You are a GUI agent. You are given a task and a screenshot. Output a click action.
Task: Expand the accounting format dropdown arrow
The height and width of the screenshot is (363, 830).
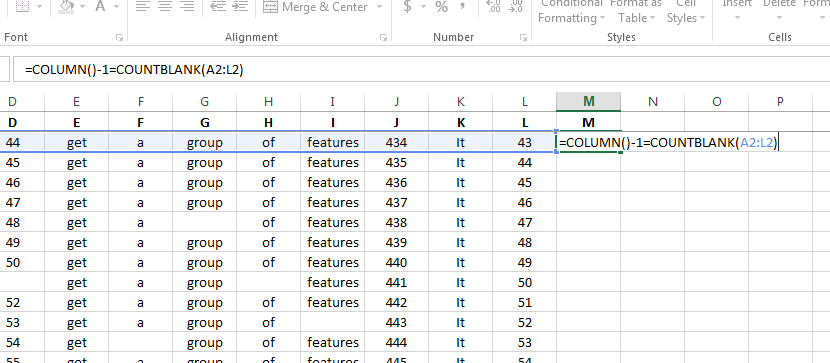[x=423, y=7]
